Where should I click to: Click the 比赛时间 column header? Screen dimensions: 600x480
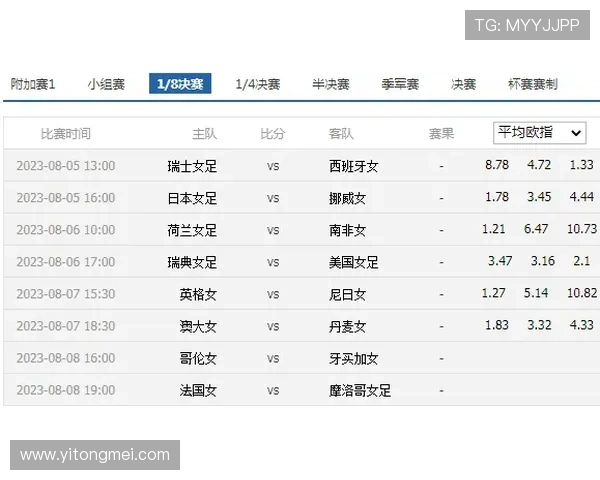tap(66, 134)
